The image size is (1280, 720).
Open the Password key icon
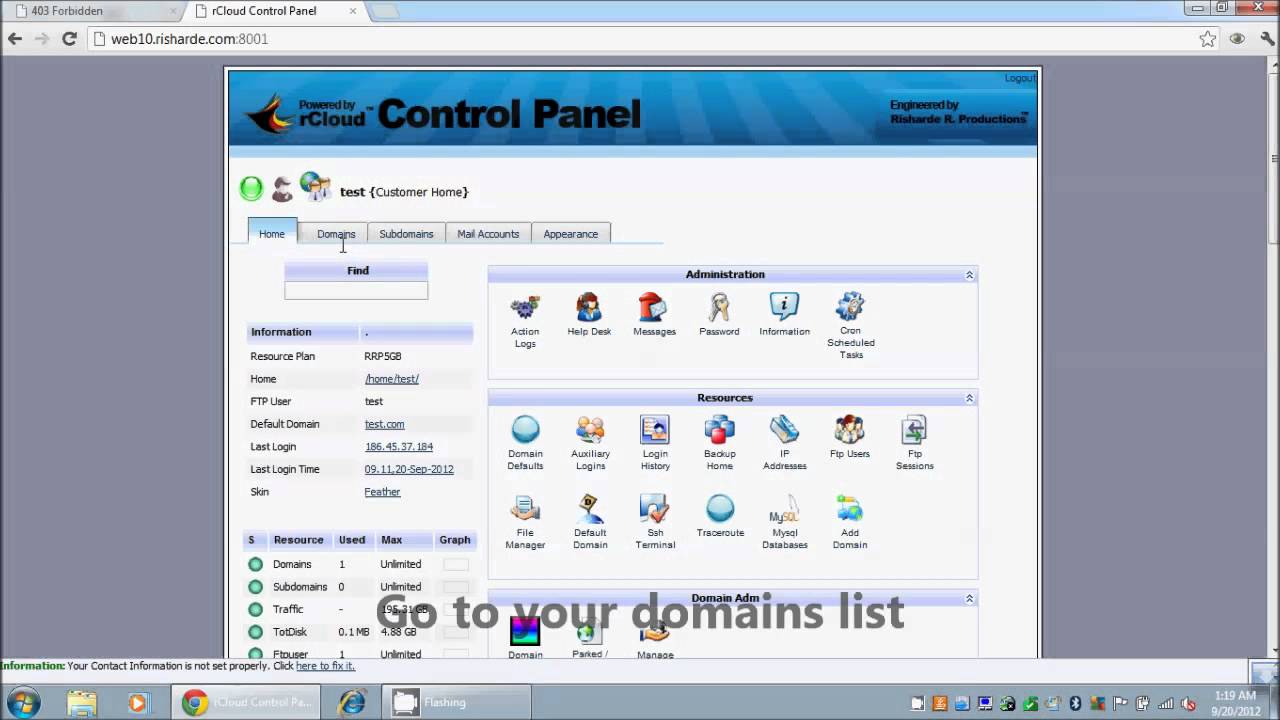point(719,308)
